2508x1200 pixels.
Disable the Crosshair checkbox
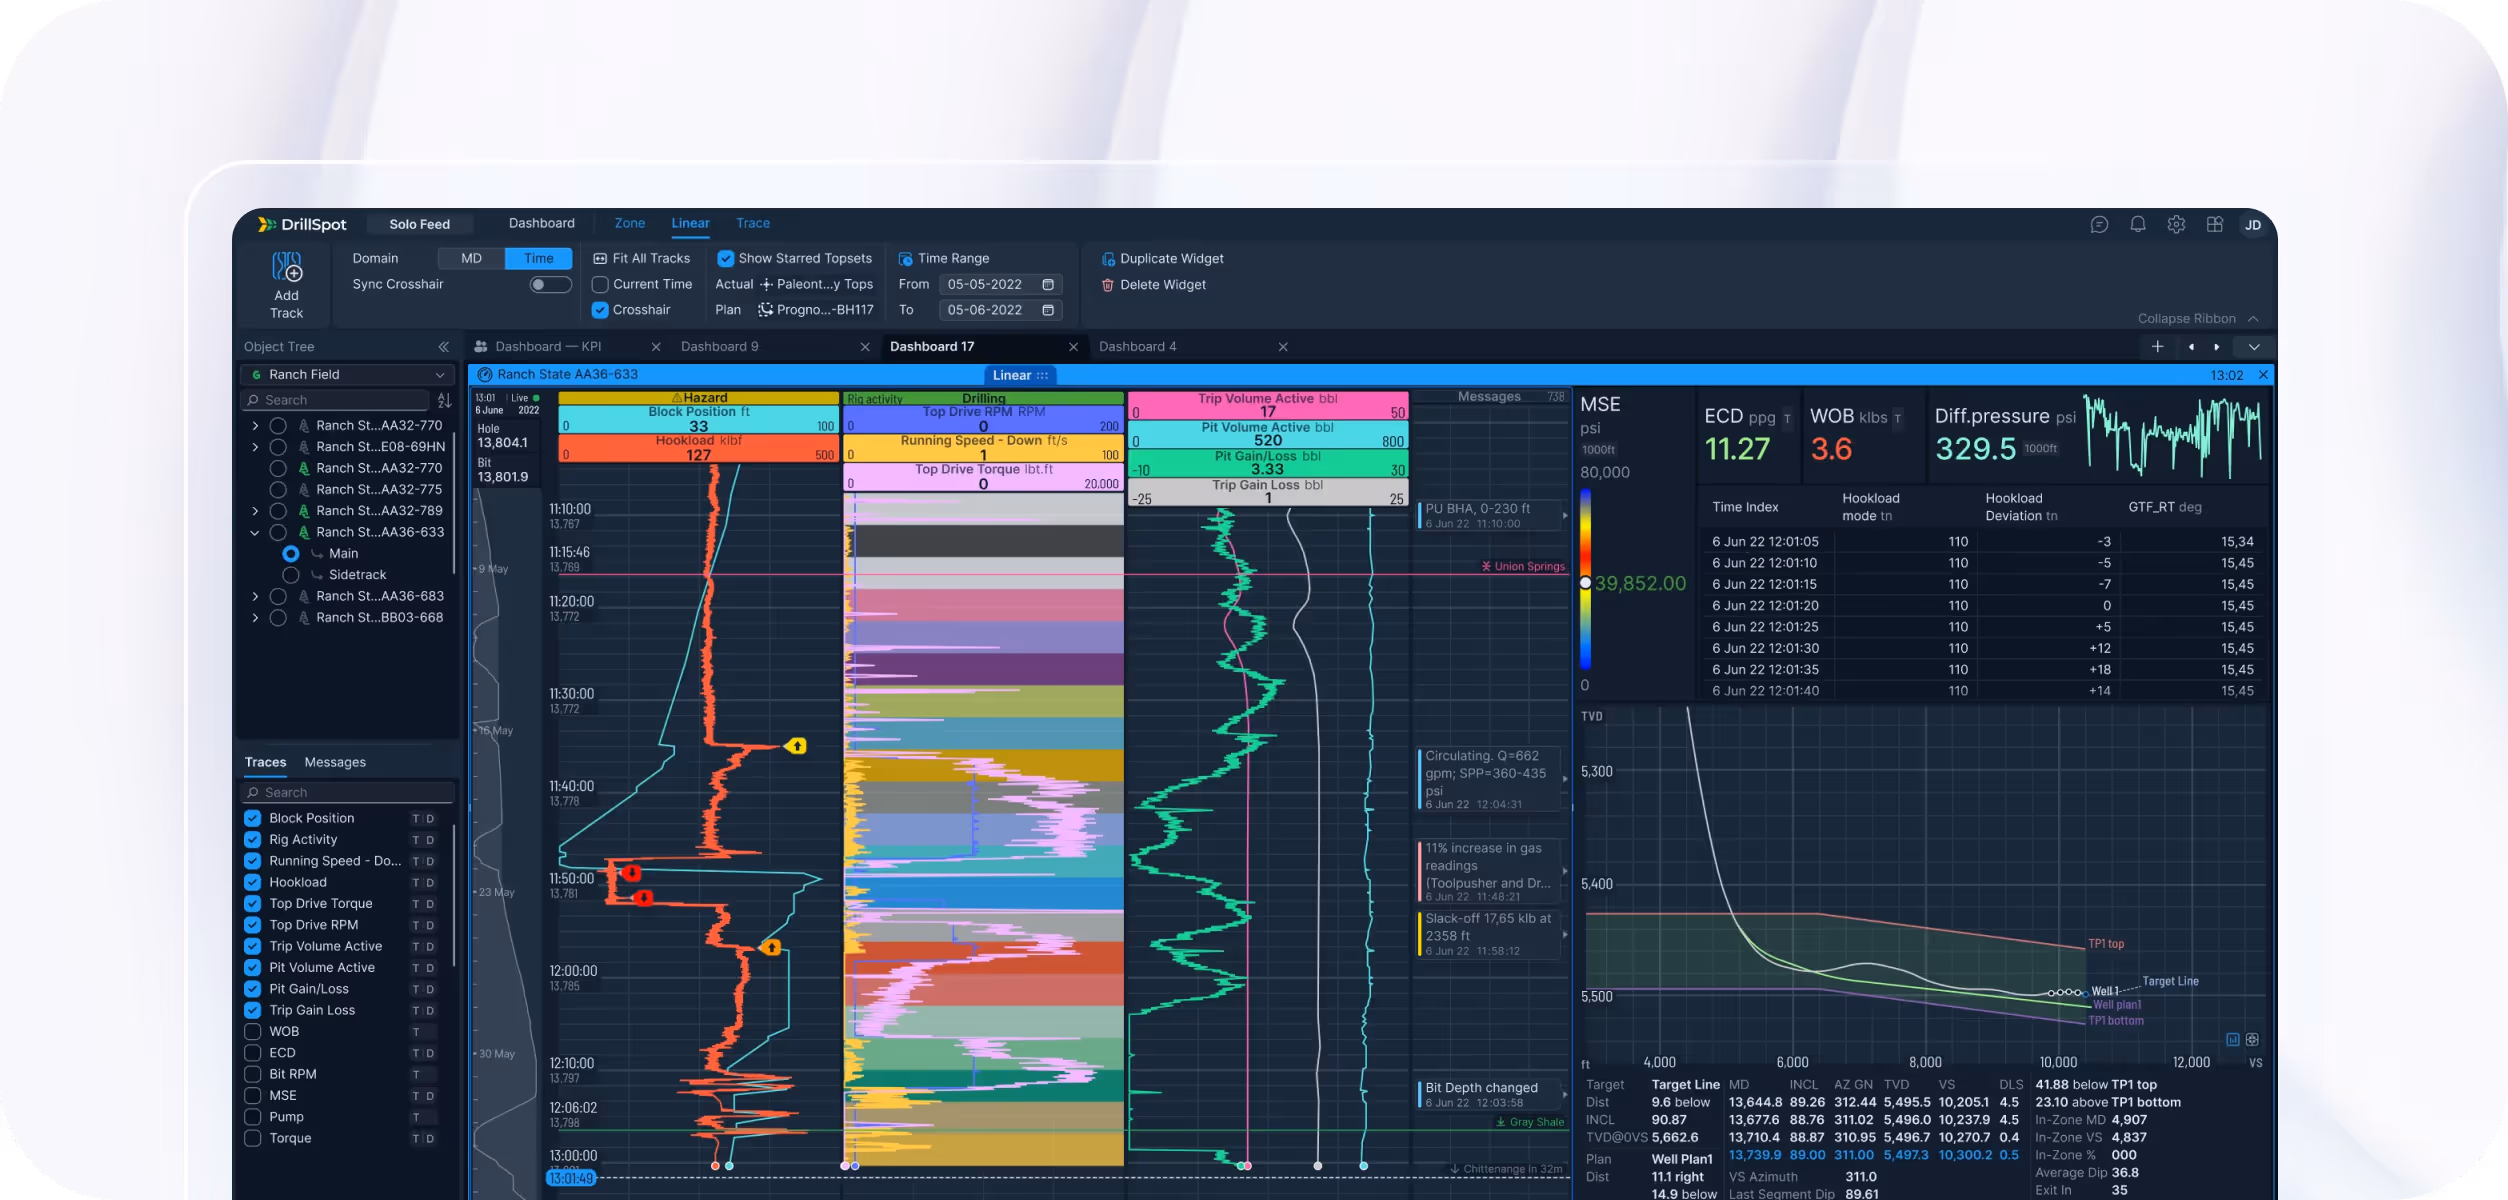[x=600, y=311]
